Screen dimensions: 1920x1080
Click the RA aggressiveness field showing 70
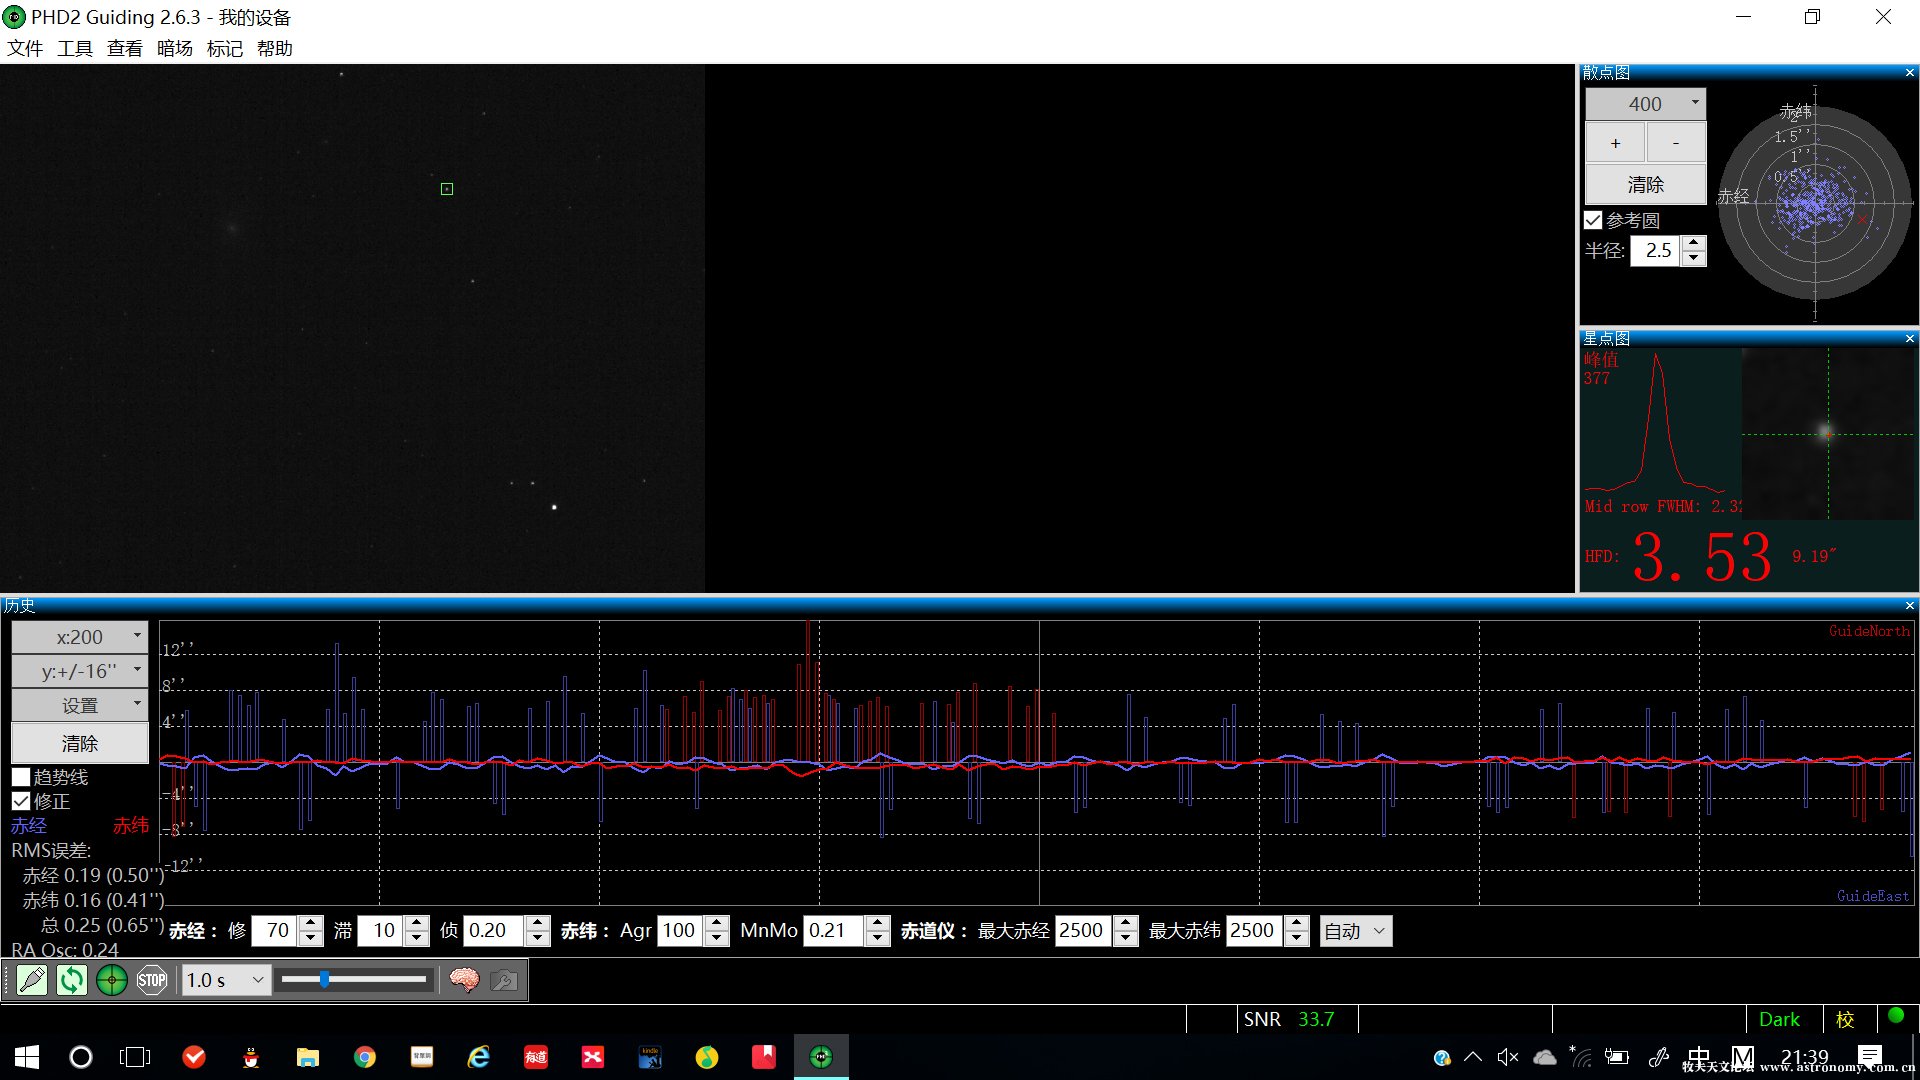[x=275, y=931]
